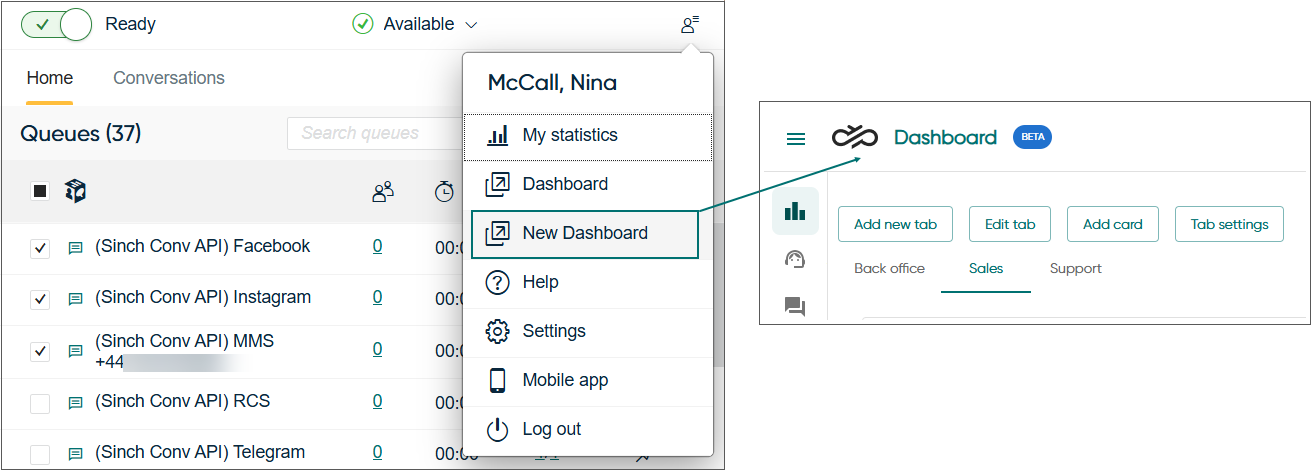Viewport: 1311px width, 470px height.
Task: Select the bar chart icon in sidebar
Action: [795, 211]
